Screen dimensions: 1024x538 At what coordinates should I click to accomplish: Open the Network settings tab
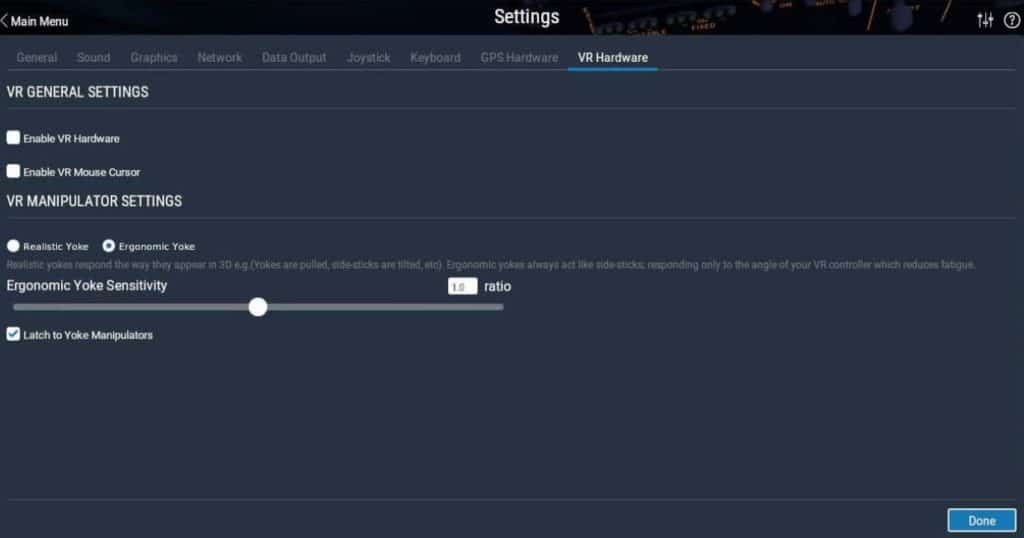219,57
